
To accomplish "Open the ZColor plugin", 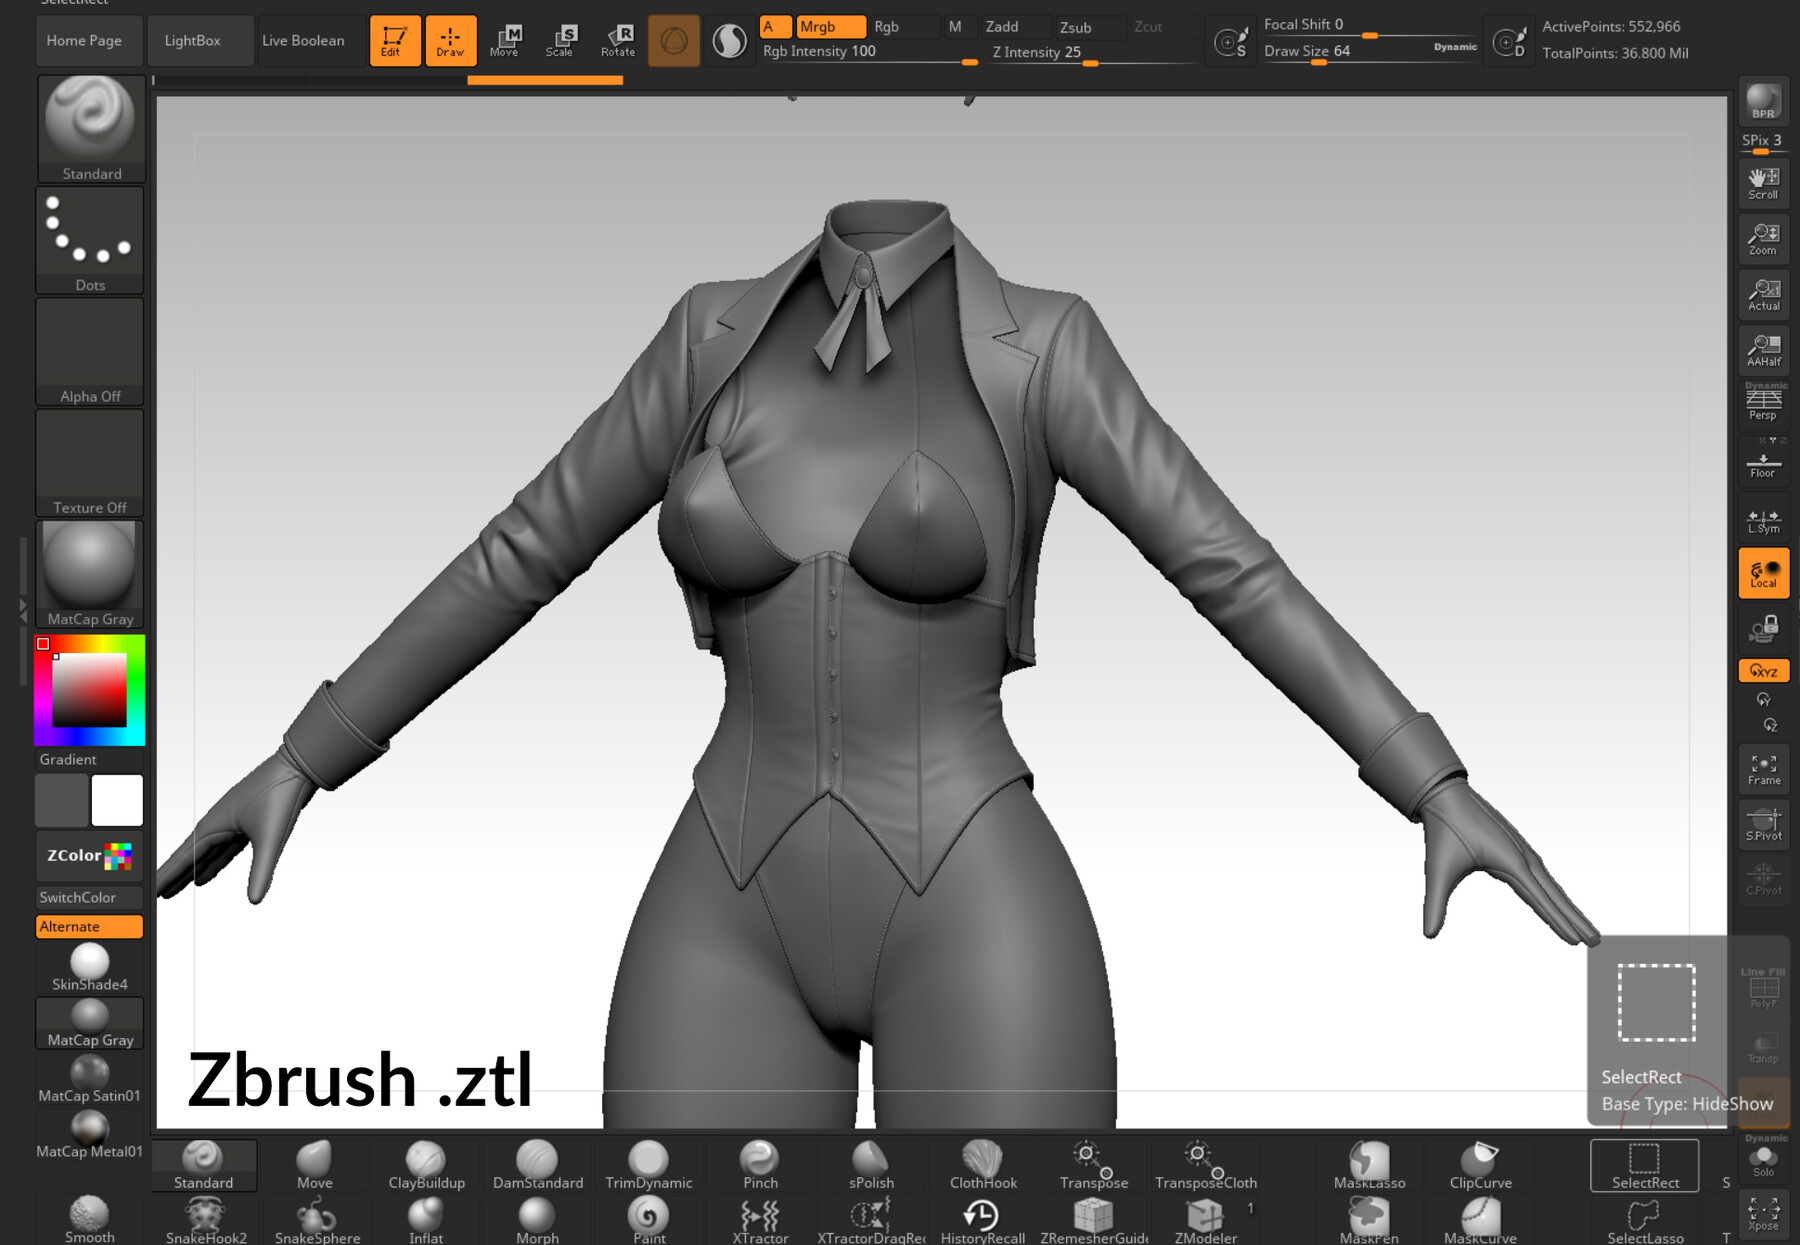I will pos(90,856).
